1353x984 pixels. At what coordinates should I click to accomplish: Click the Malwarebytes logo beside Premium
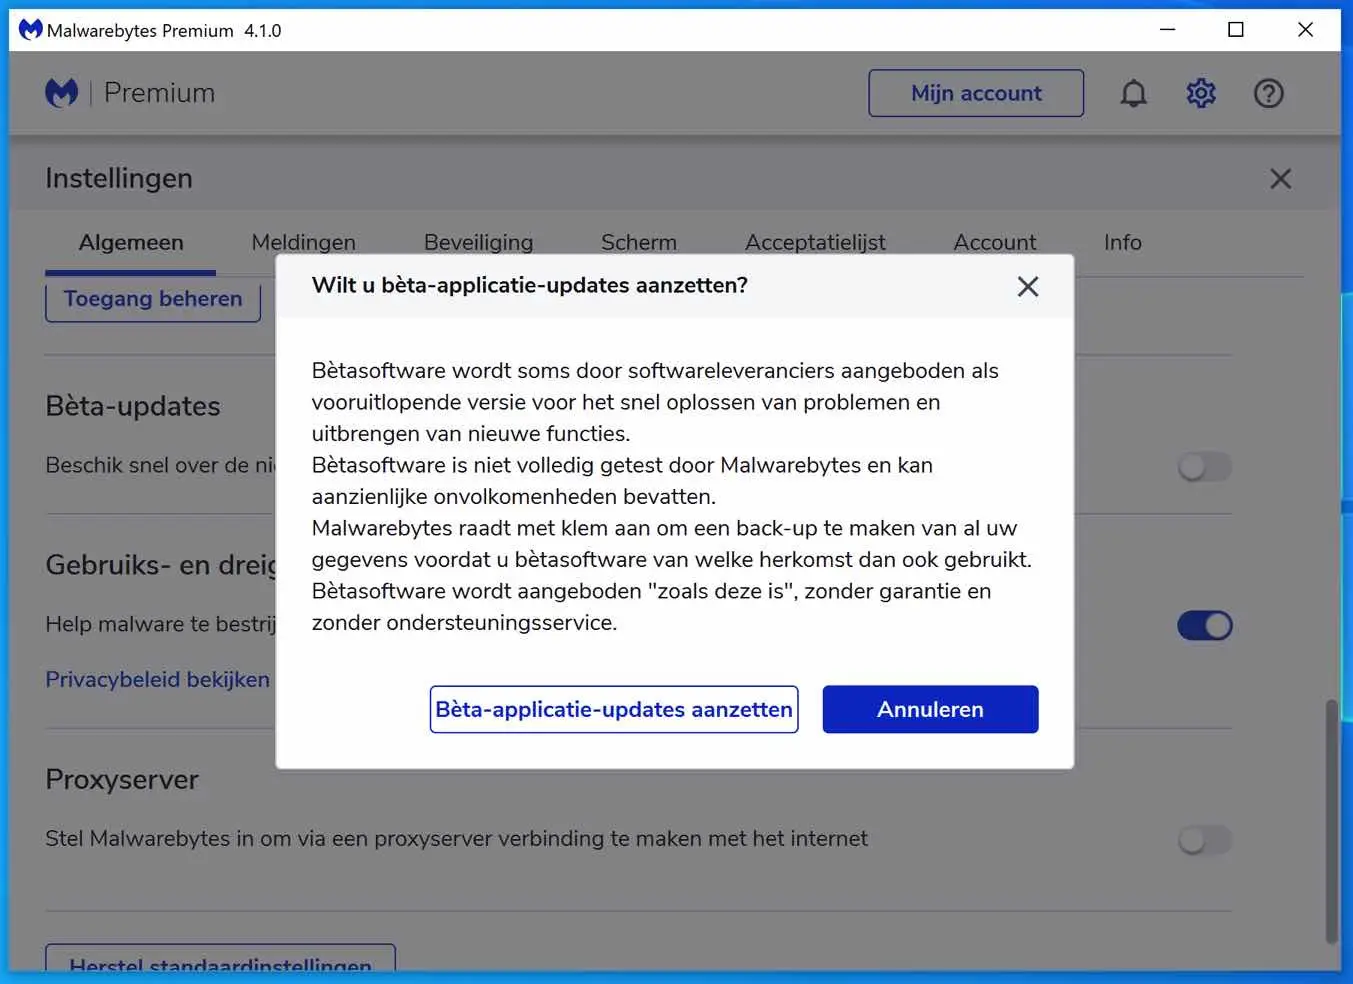(x=61, y=93)
